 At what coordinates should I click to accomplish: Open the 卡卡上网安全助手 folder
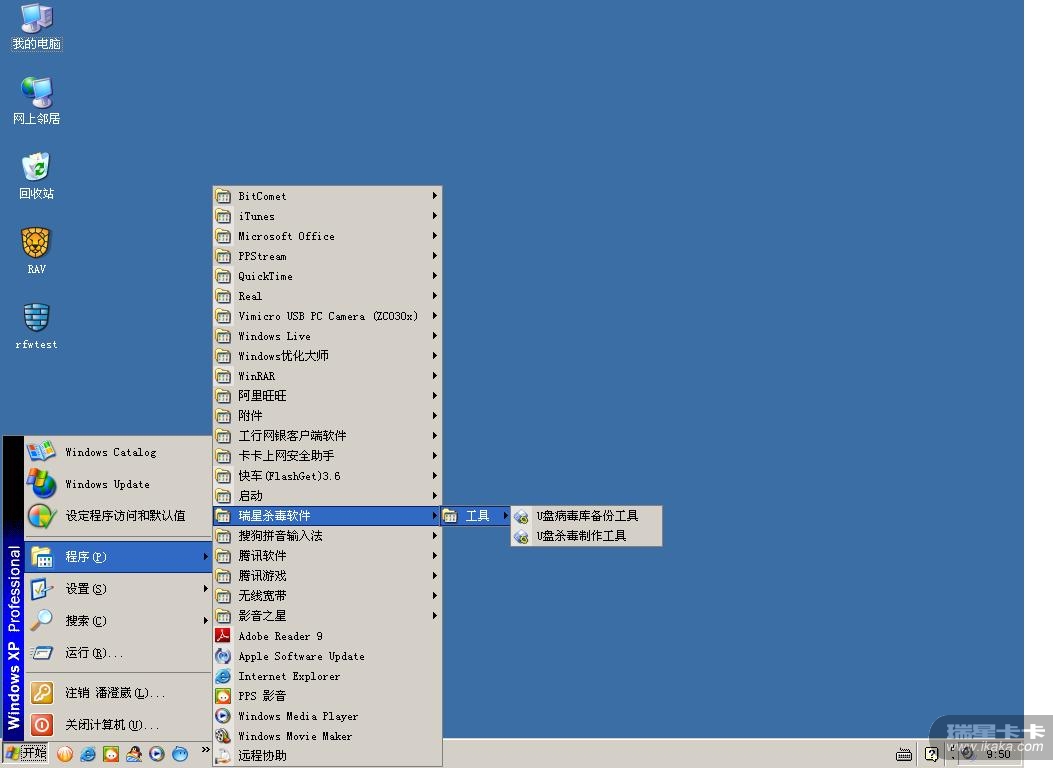click(328, 456)
